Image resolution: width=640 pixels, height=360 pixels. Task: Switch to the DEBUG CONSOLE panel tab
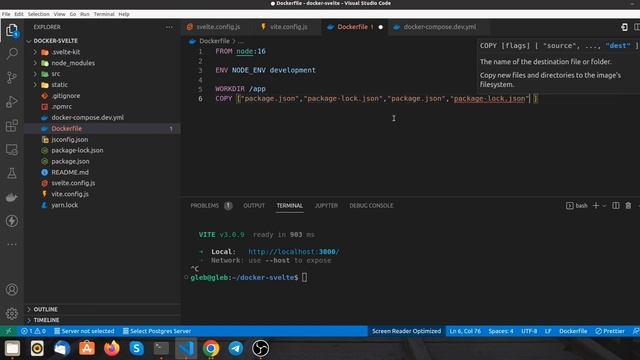pos(371,206)
